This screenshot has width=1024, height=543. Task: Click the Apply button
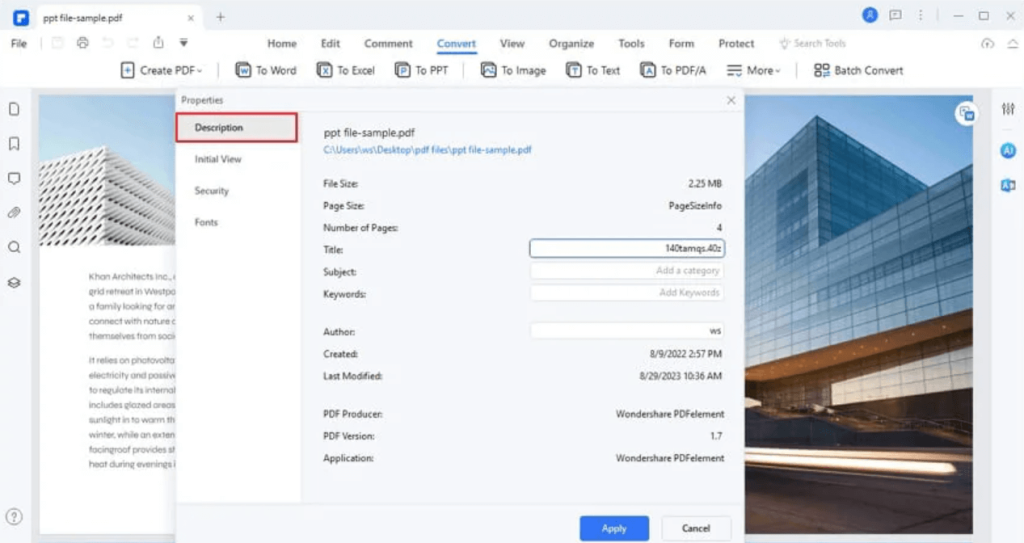pyautogui.click(x=614, y=528)
